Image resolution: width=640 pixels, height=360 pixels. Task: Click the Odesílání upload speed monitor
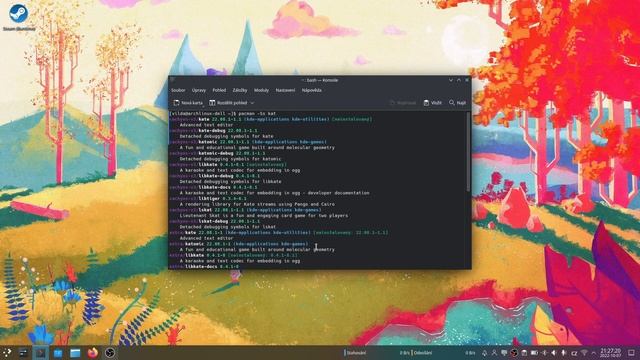coord(443,353)
